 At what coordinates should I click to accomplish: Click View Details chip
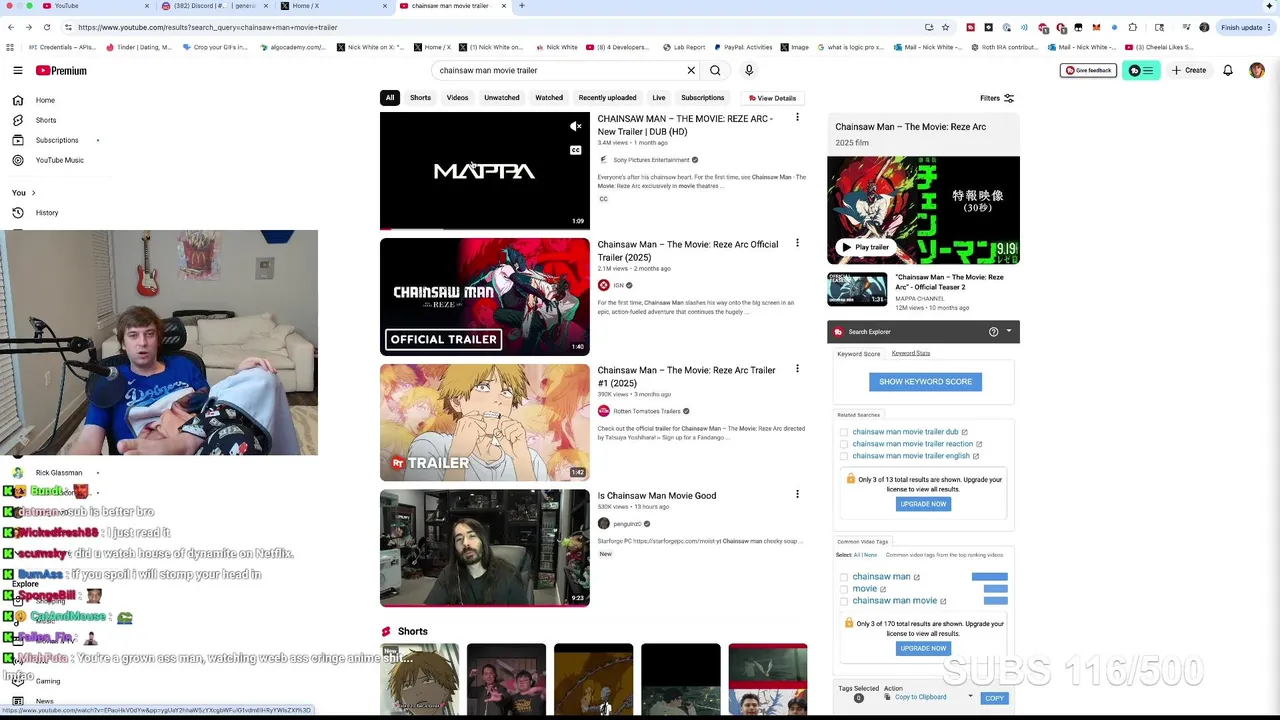(x=772, y=98)
